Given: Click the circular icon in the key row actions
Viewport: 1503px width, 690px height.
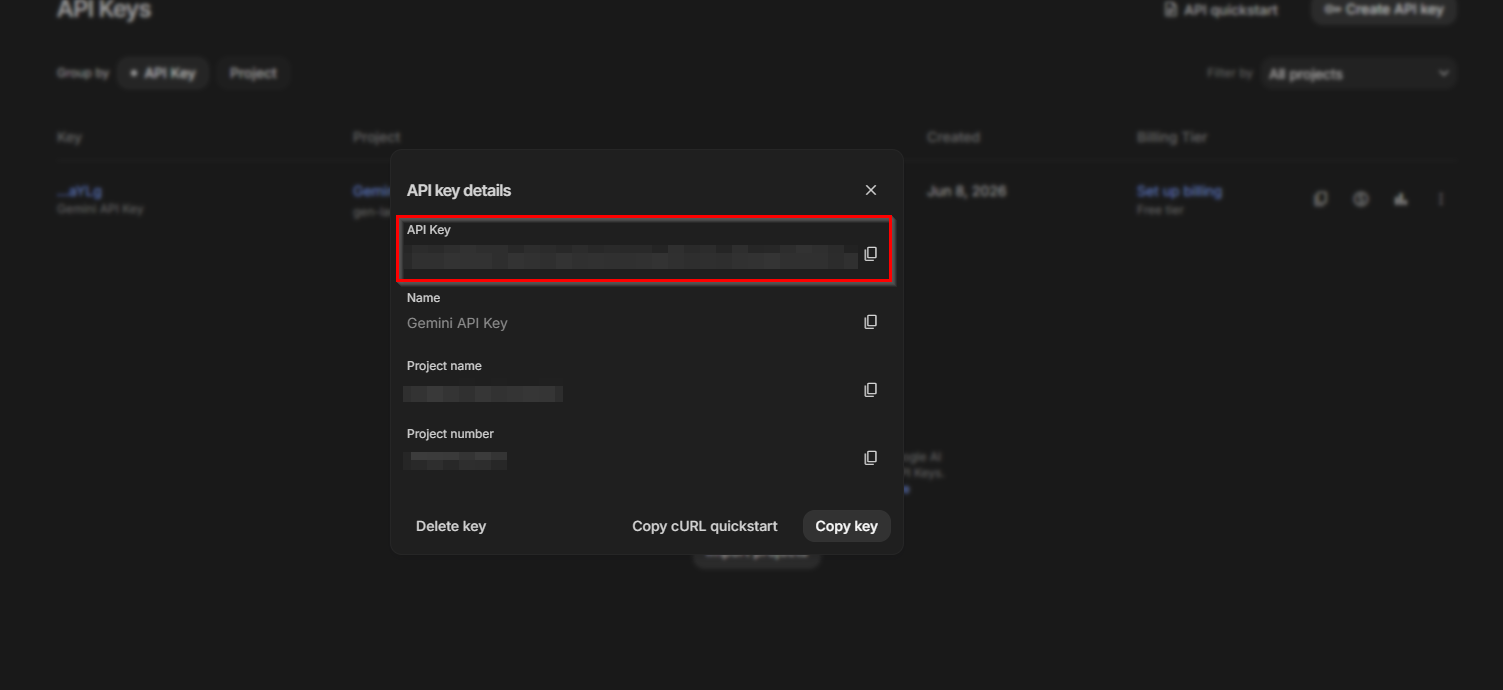Looking at the screenshot, I should [x=1361, y=199].
